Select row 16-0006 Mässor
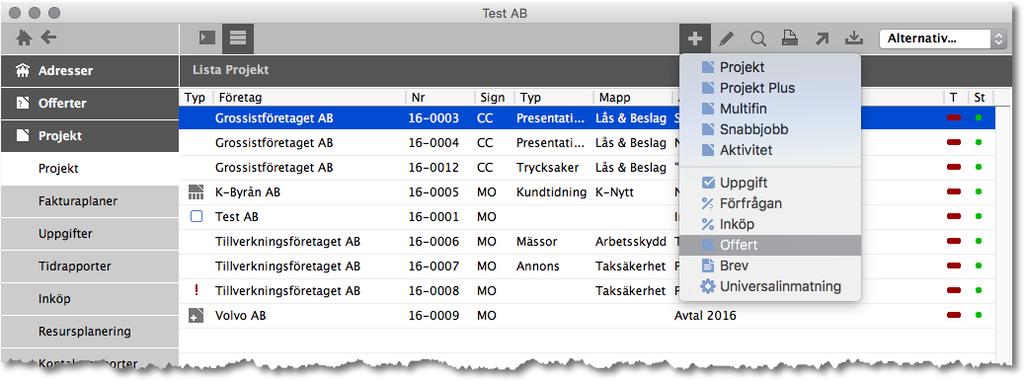This screenshot has width=1024, height=381. 586,242
